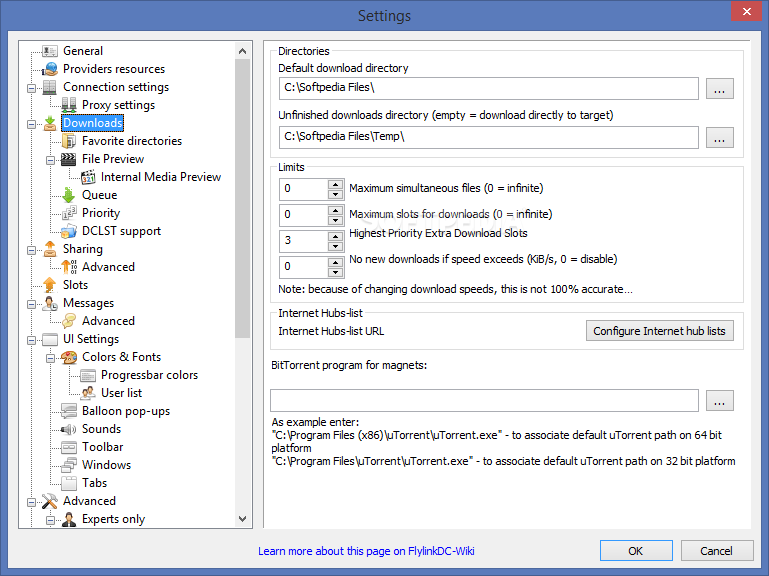
Task: Click the UI Settings window icon
Action: tap(50, 340)
